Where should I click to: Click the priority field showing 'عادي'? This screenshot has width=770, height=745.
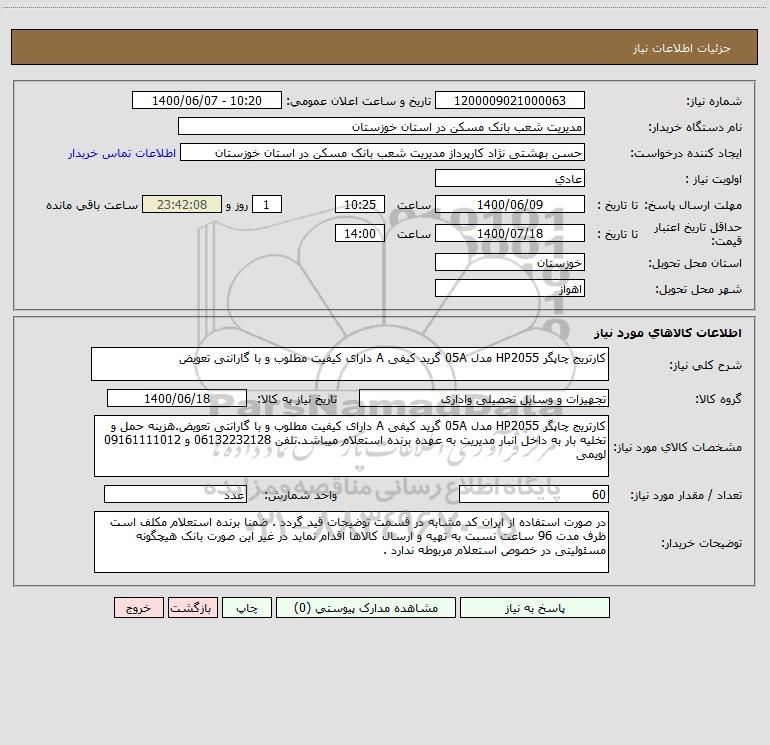[510, 178]
